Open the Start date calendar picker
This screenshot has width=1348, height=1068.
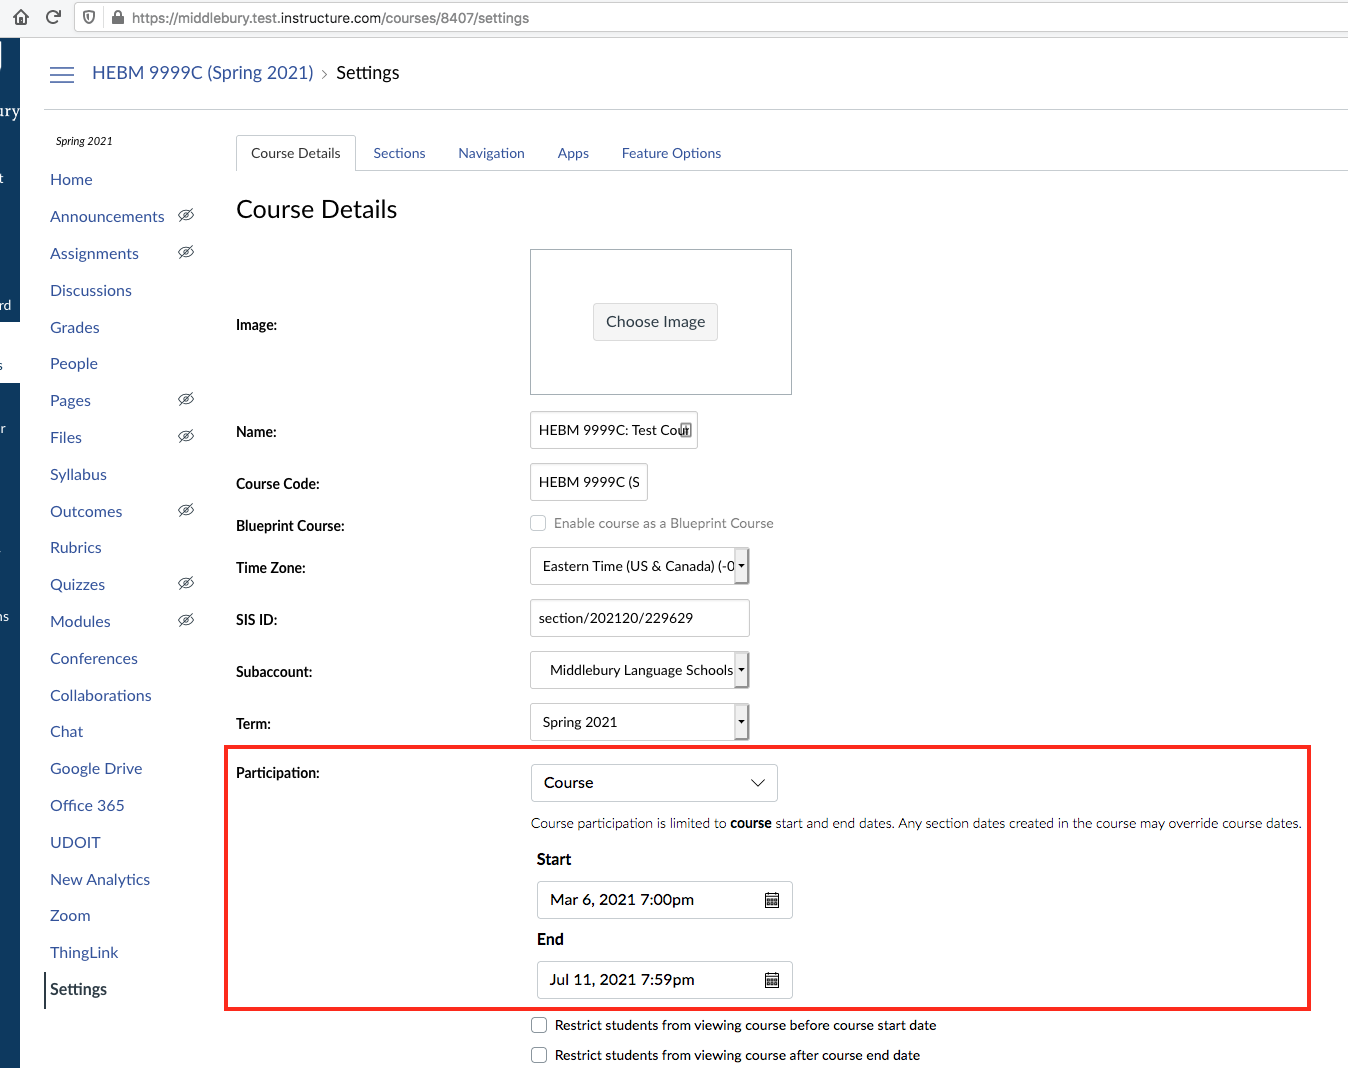click(x=771, y=899)
